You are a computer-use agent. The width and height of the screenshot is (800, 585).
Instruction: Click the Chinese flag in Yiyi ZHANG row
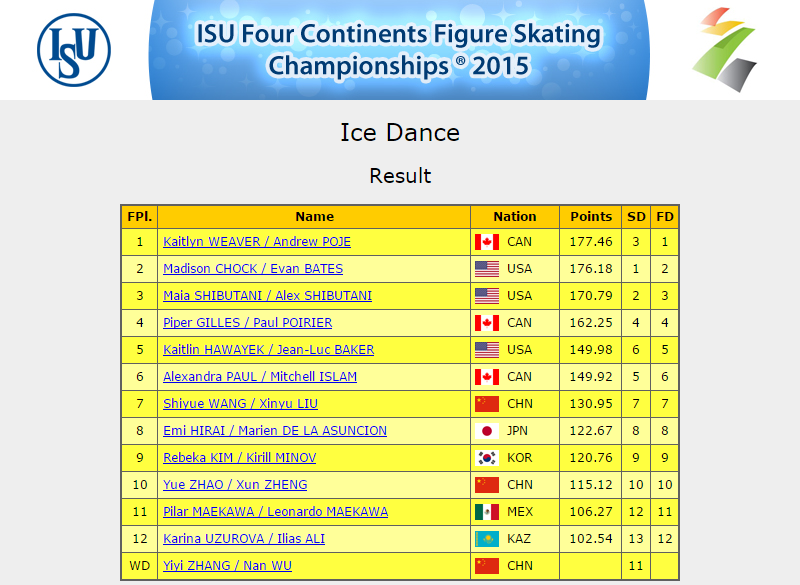[487, 566]
